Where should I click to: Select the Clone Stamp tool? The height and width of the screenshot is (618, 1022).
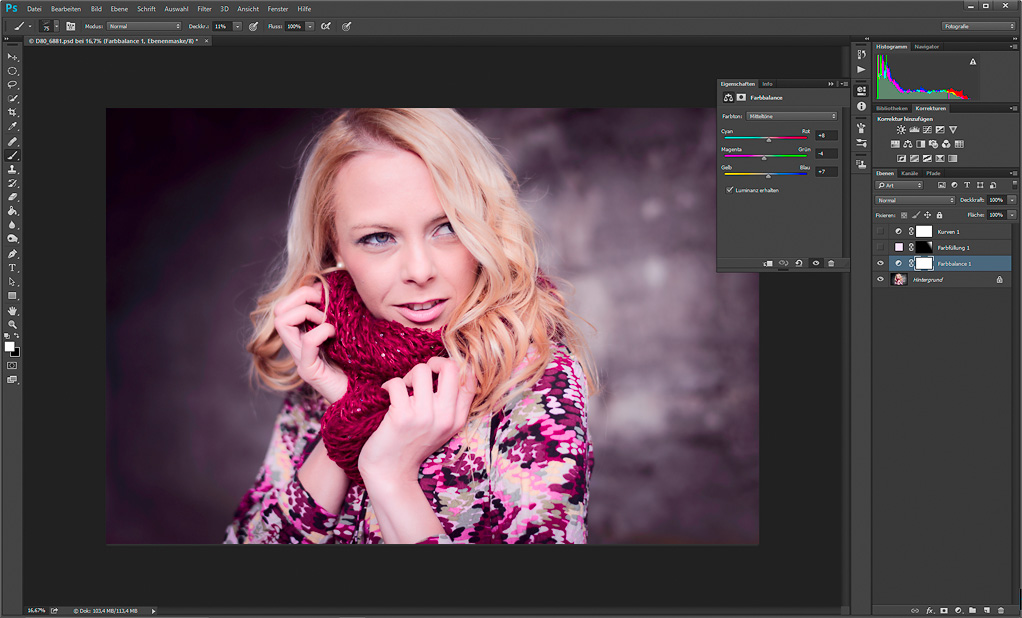click(x=12, y=169)
